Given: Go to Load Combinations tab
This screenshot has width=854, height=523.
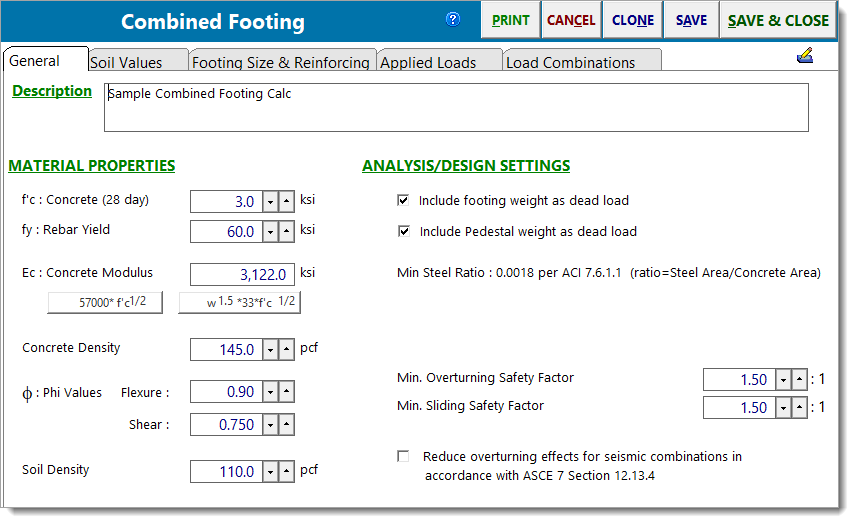Looking at the screenshot, I should pos(582,61).
